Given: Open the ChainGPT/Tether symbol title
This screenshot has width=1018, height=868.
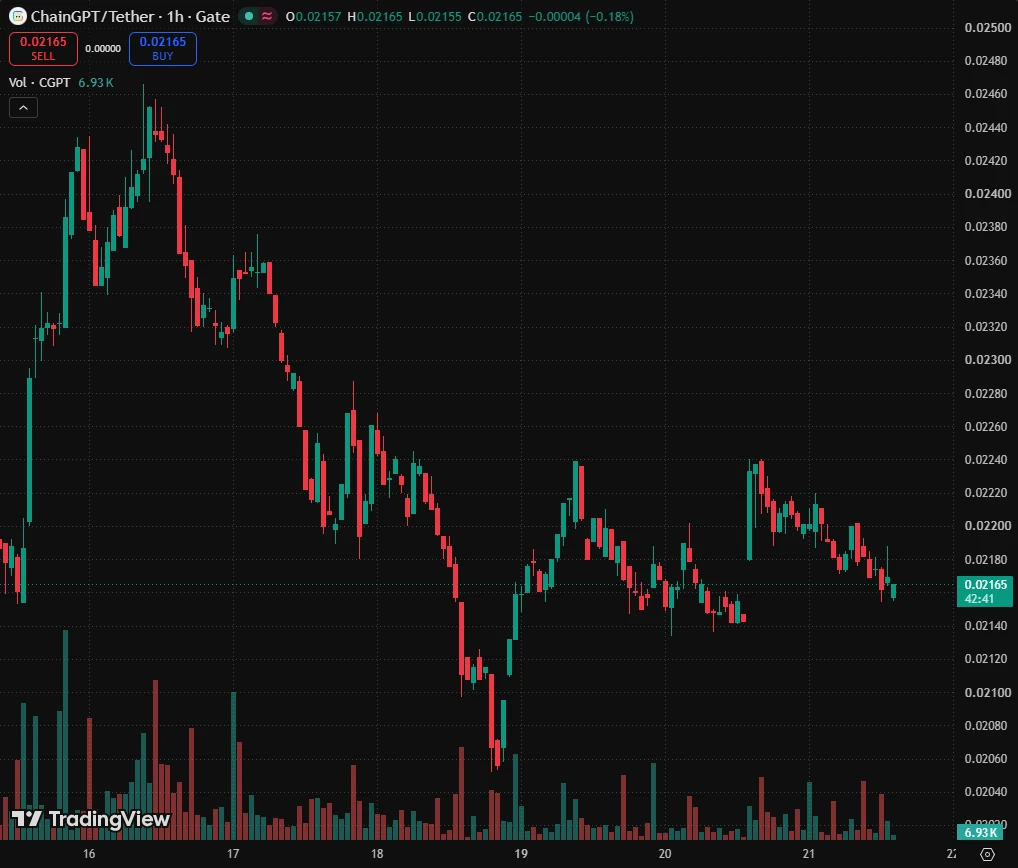Looking at the screenshot, I should (130, 16).
